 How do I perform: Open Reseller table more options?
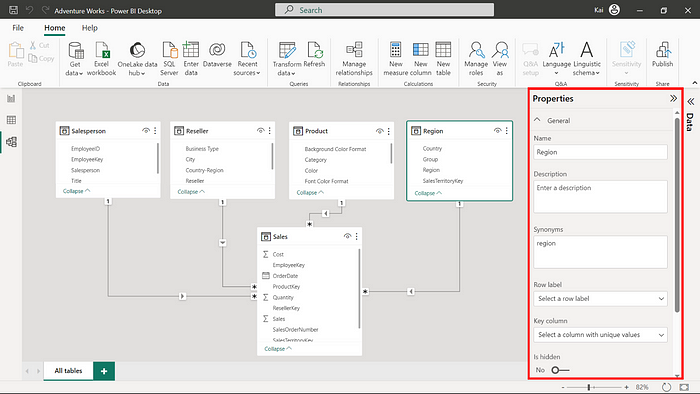[x=269, y=131]
